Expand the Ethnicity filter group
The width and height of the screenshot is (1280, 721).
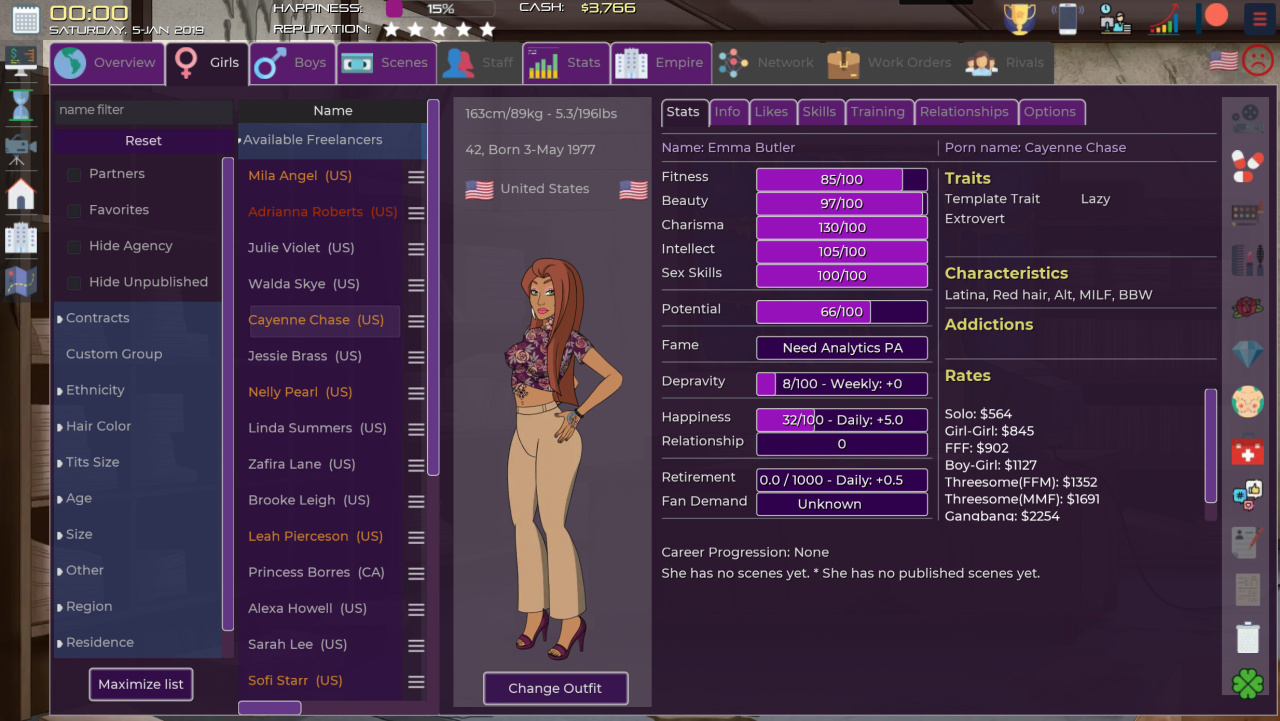click(x=94, y=390)
